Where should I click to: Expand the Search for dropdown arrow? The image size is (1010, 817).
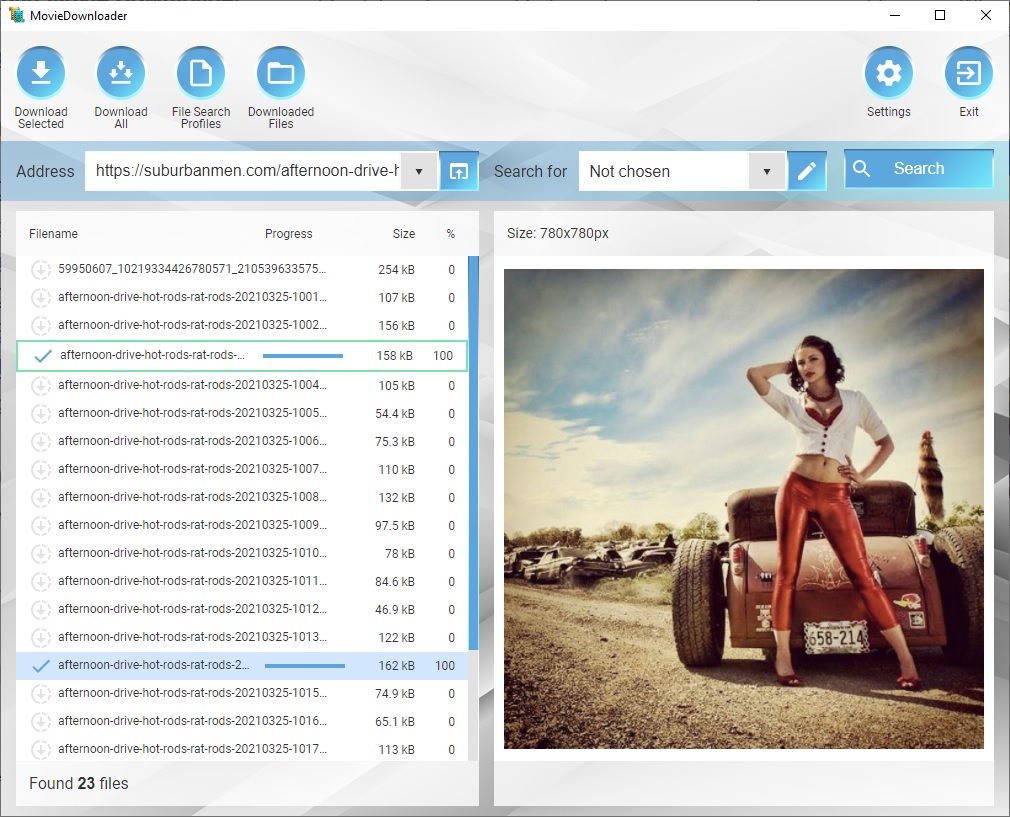767,171
